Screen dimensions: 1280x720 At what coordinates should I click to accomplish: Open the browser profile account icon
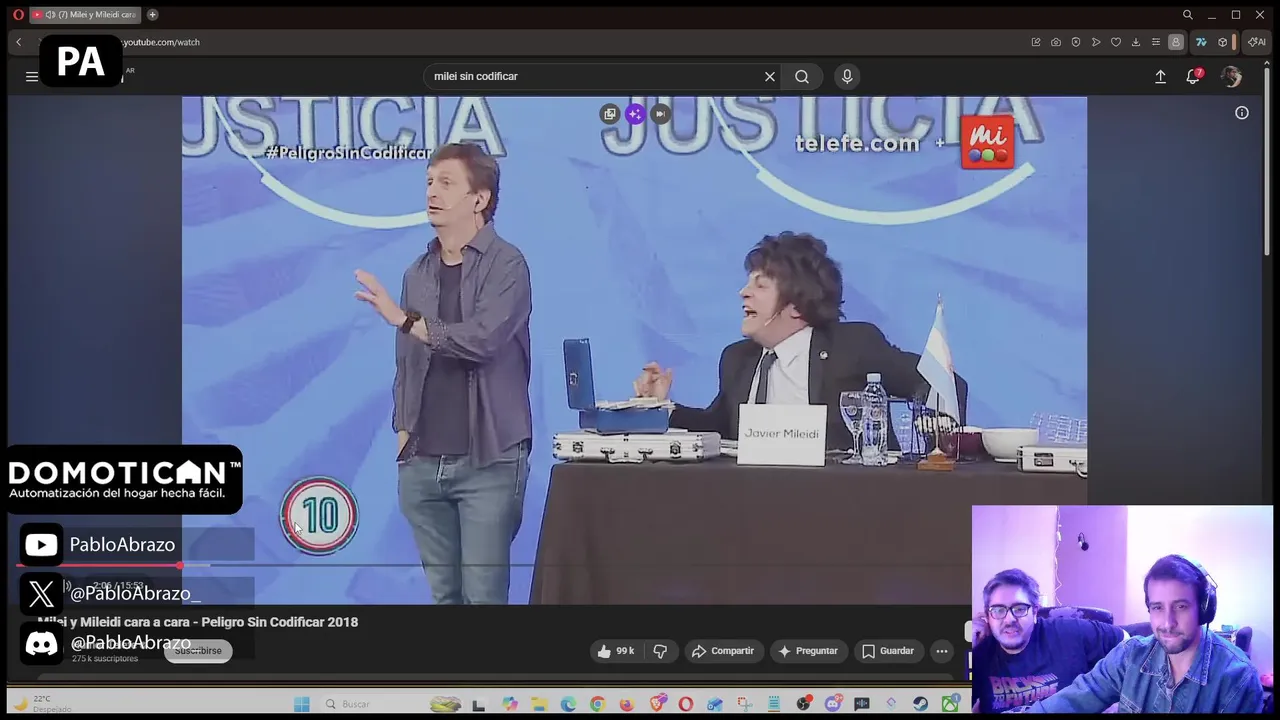pos(1176,42)
